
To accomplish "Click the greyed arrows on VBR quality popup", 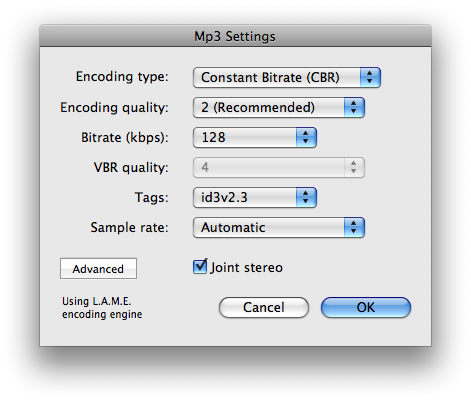I will click(x=354, y=167).
